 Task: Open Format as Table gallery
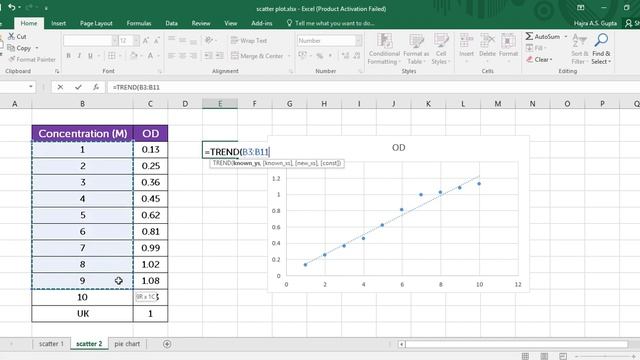coord(416,49)
